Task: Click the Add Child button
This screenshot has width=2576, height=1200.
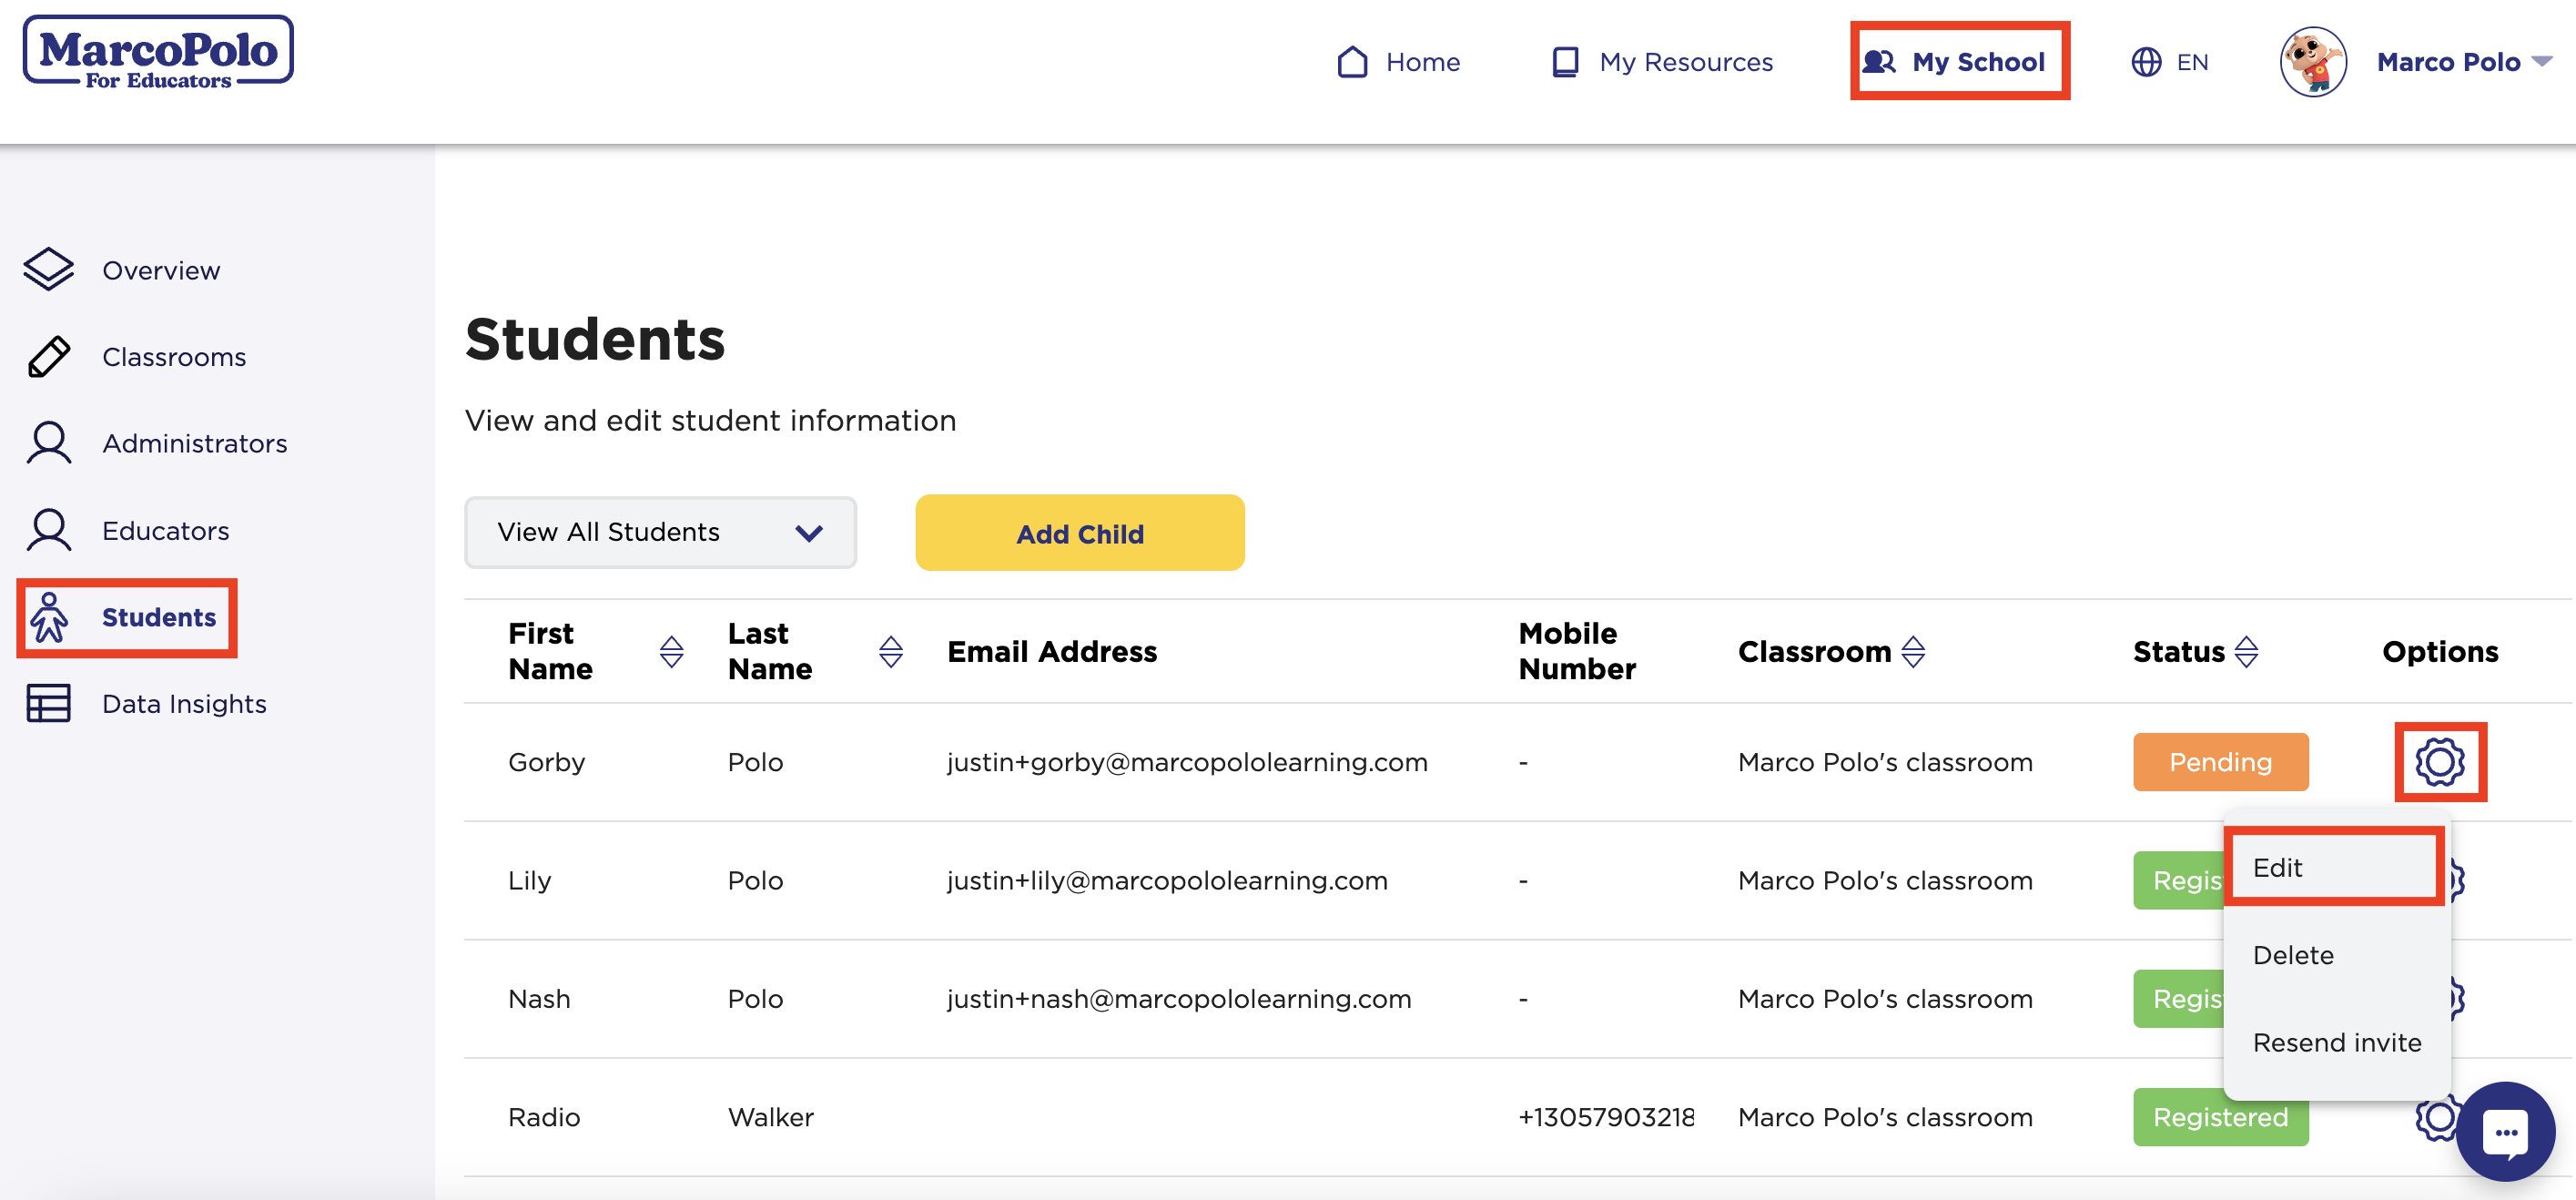Action: coord(1080,533)
